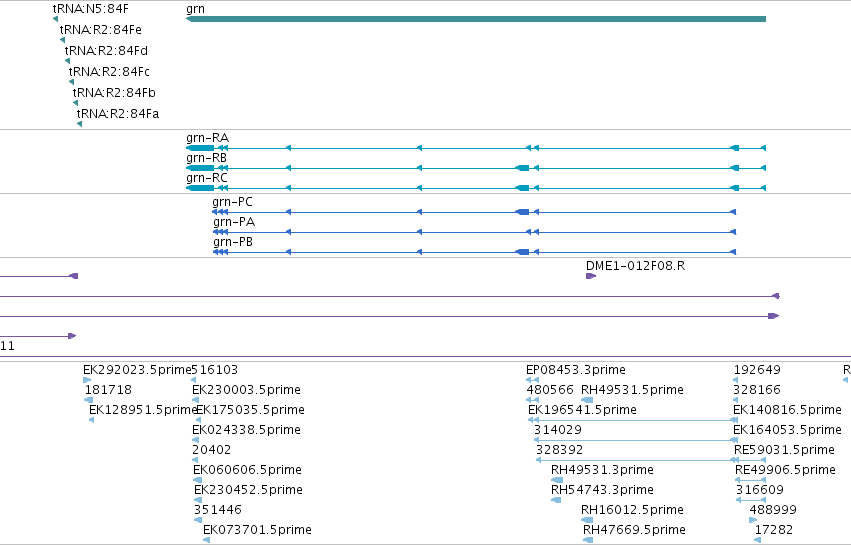Click the RH47669.5prime entry
This screenshot has width=851, height=545.
coord(634,530)
